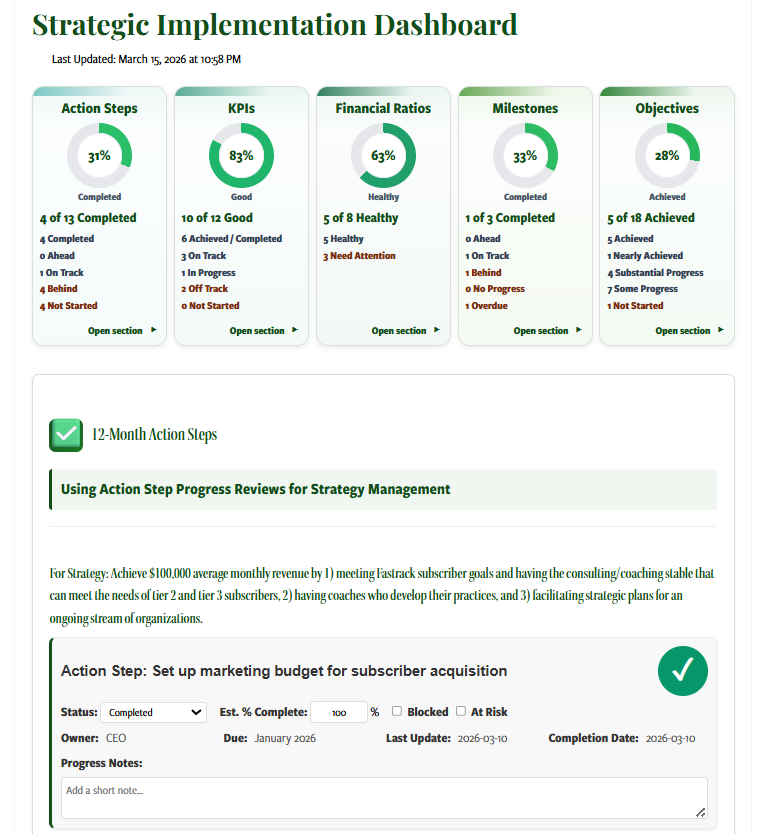Screen dimensions: 766x834
Task: Click '1 Overdue' in Milestones card
Action: click(487, 306)
